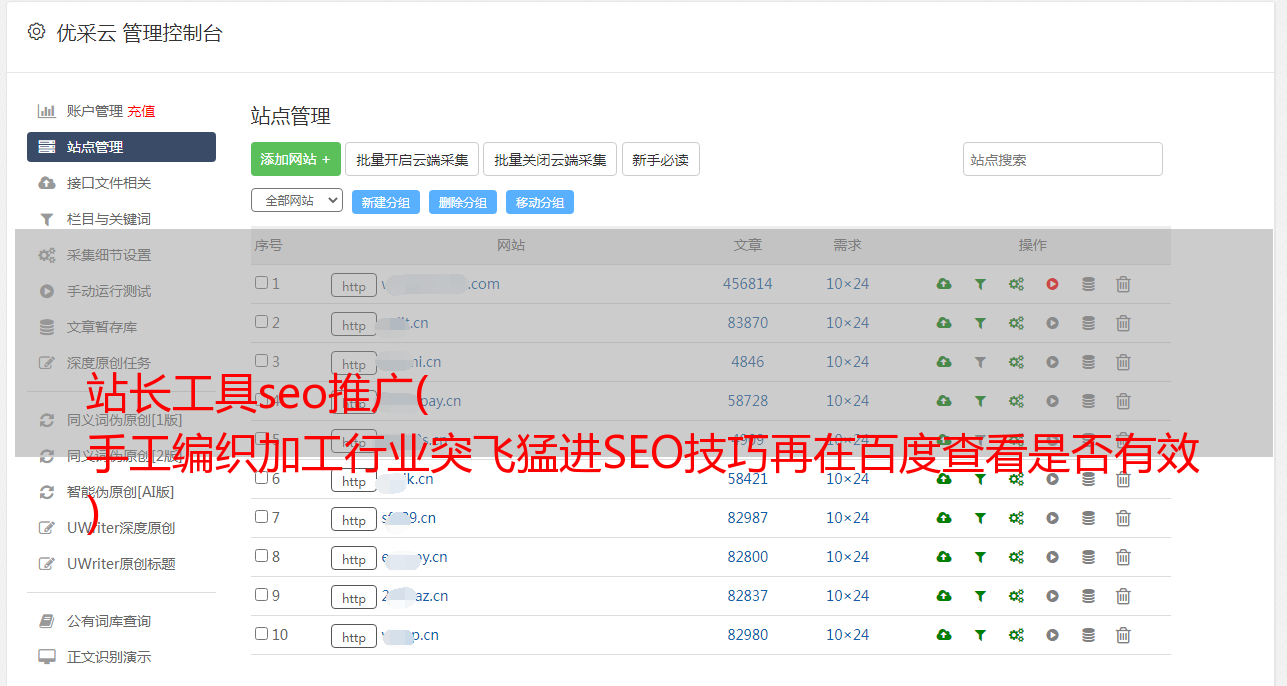1287x686 pixels.
Task: Click the 新建分组 button
Action: (x=386, y=202)
